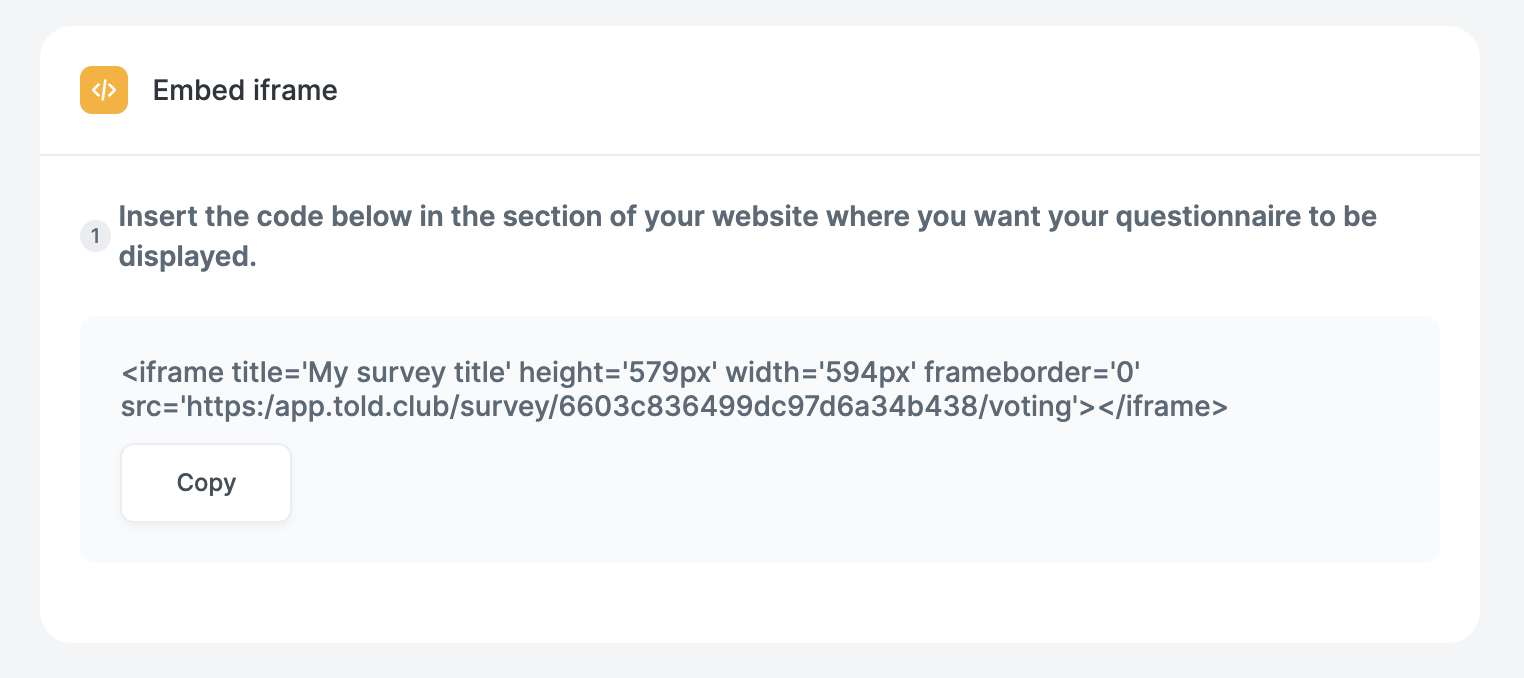The height and width of the screenshot is (678, 1524).
Task: Select the Embed iframe heading
Action: pos(245,90)
